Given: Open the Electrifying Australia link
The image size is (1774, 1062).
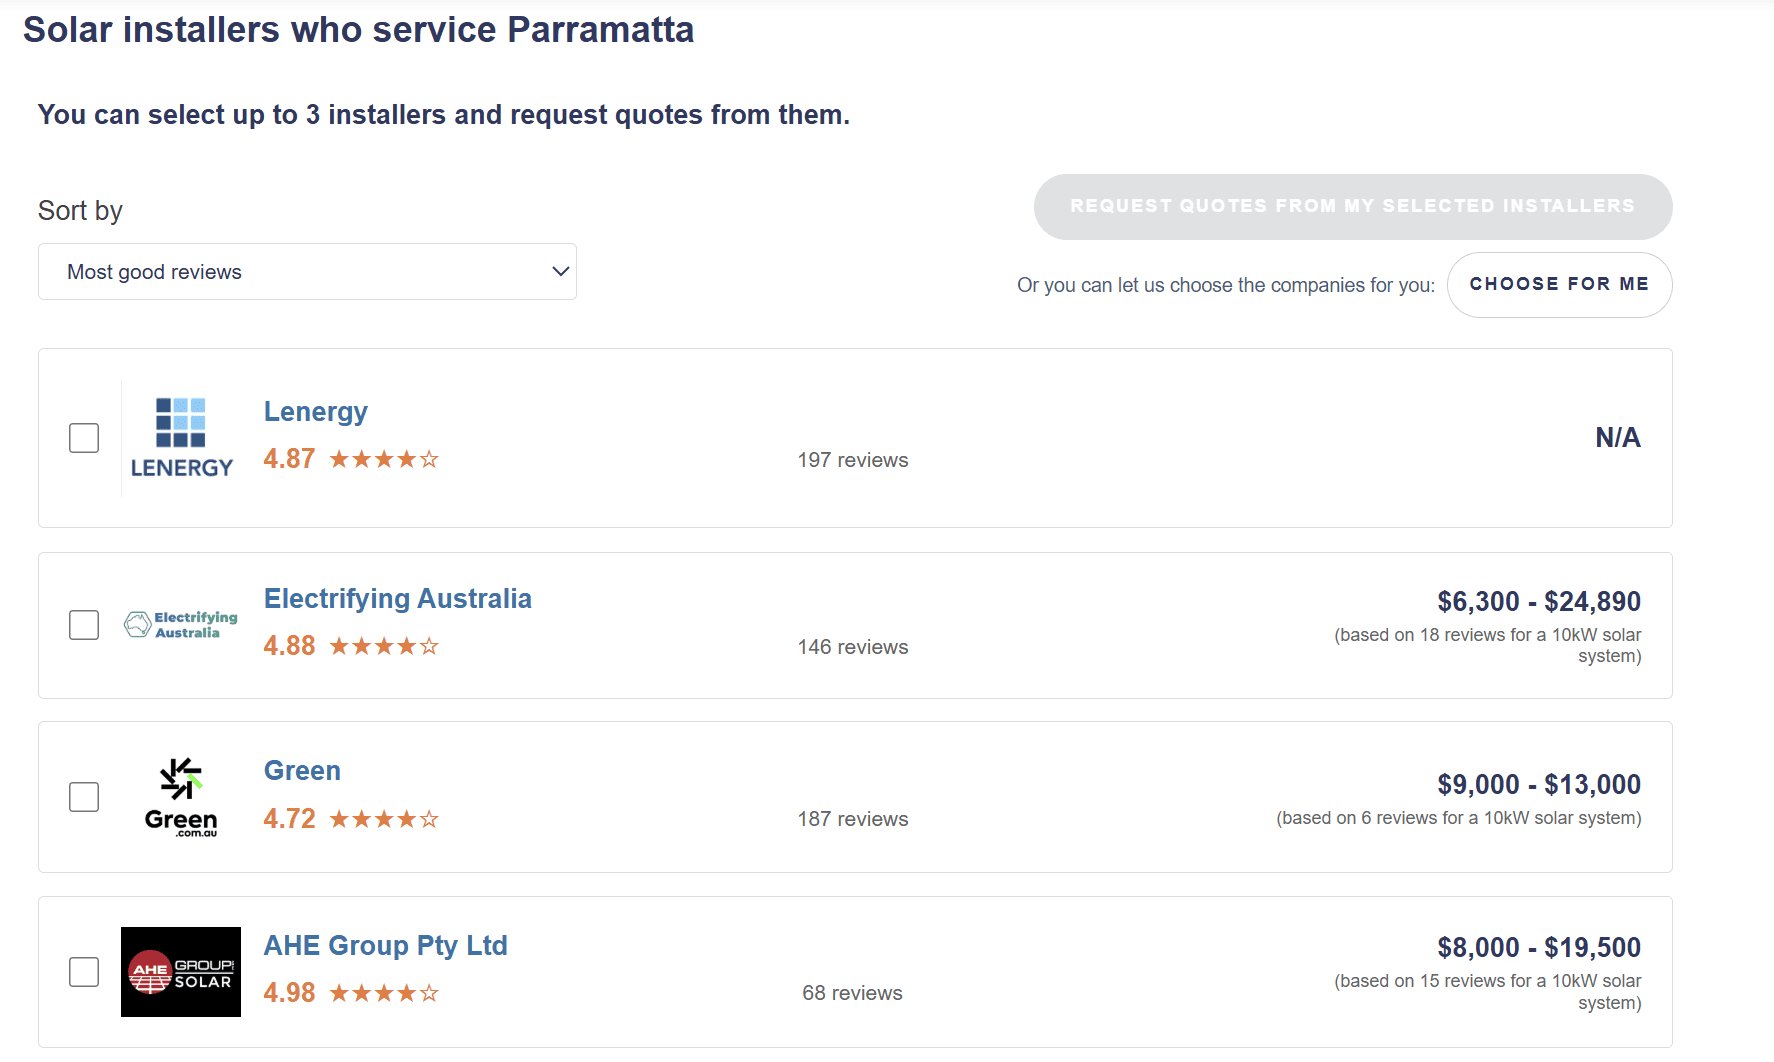Looking at the screenshot, I should pos(398,599).
